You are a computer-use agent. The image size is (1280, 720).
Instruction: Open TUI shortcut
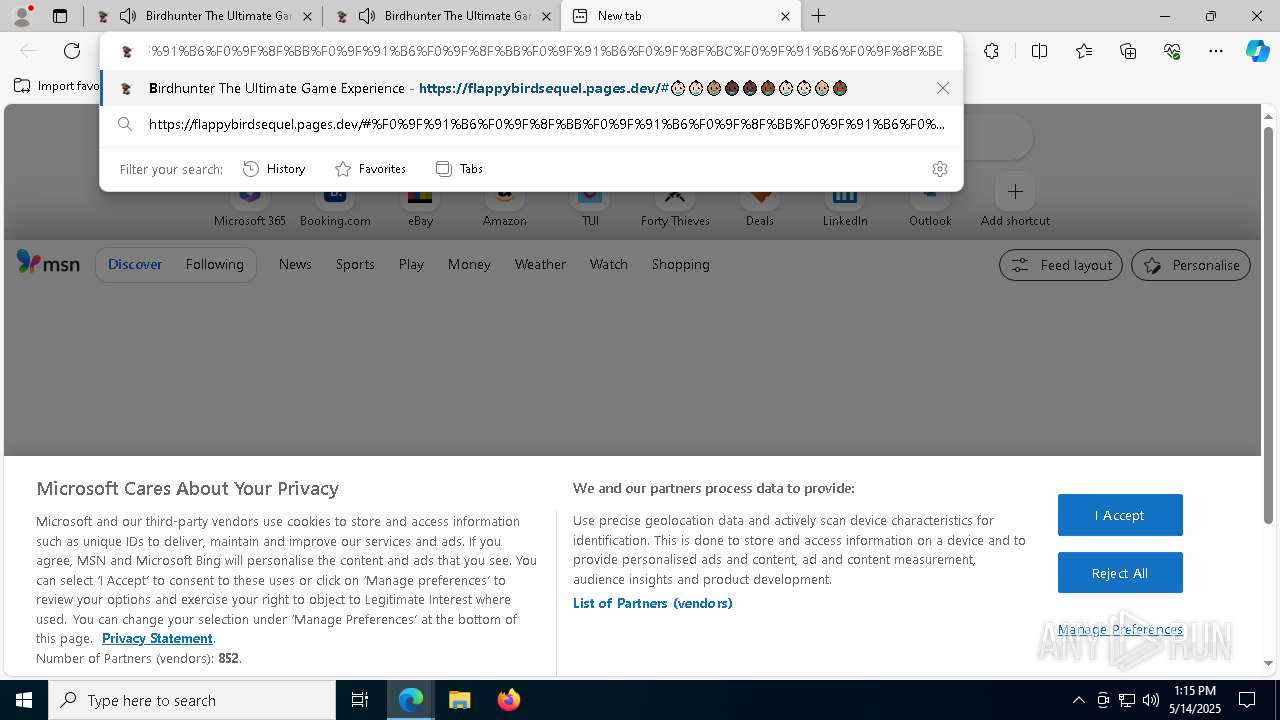(590, 205)
